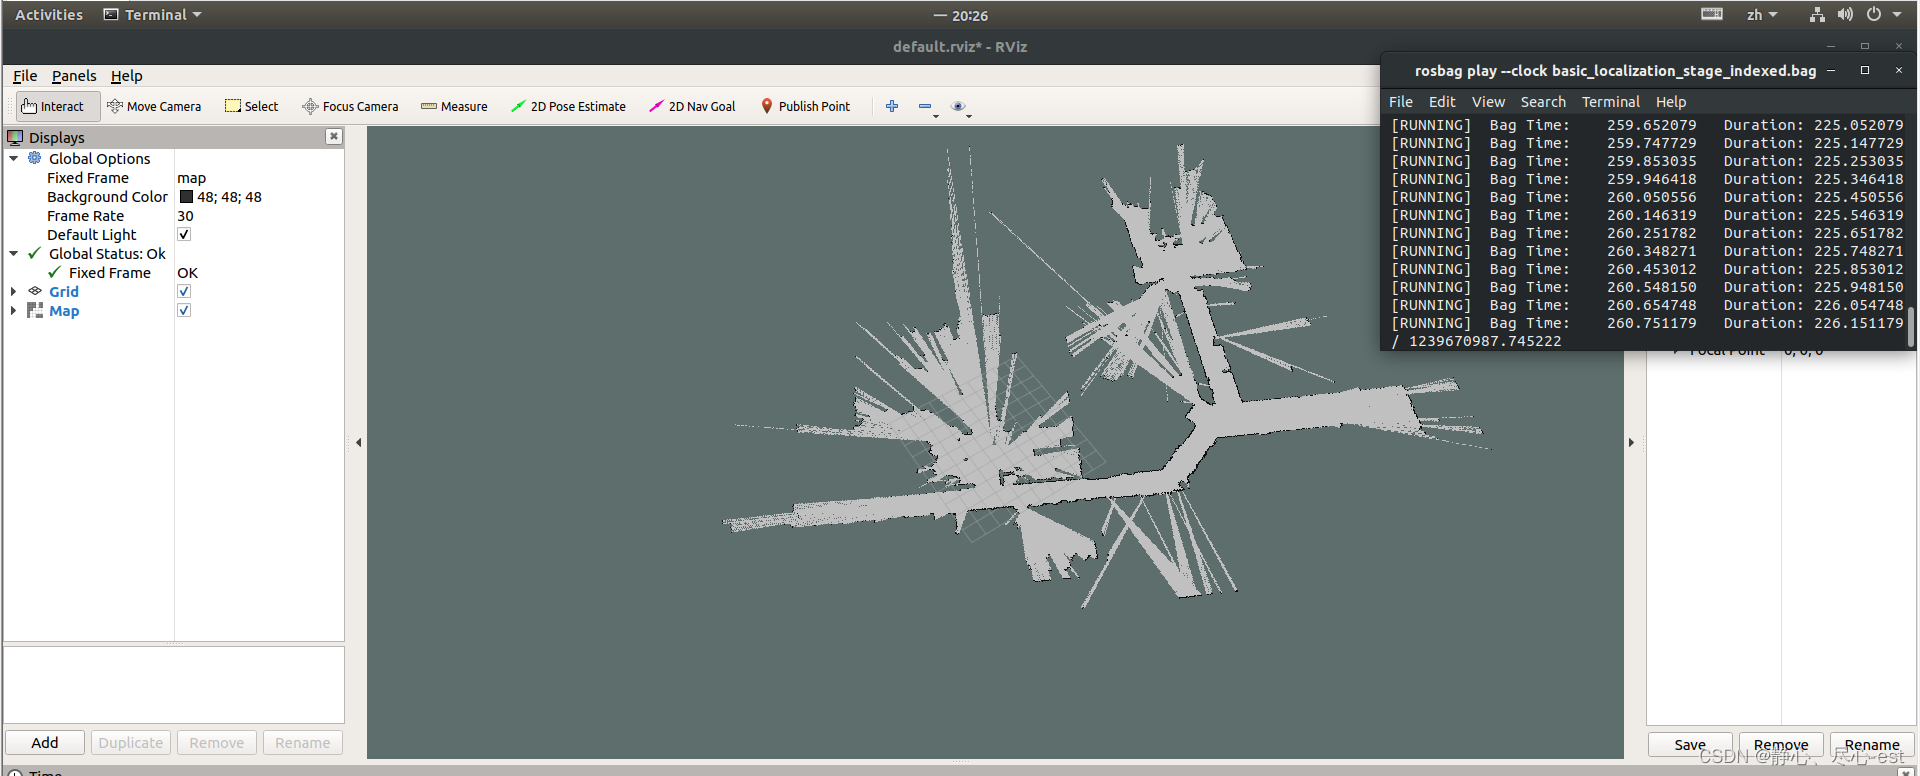Click the Background Color swatch
This screenshot has width=1920, height=776.
(186, 197)
